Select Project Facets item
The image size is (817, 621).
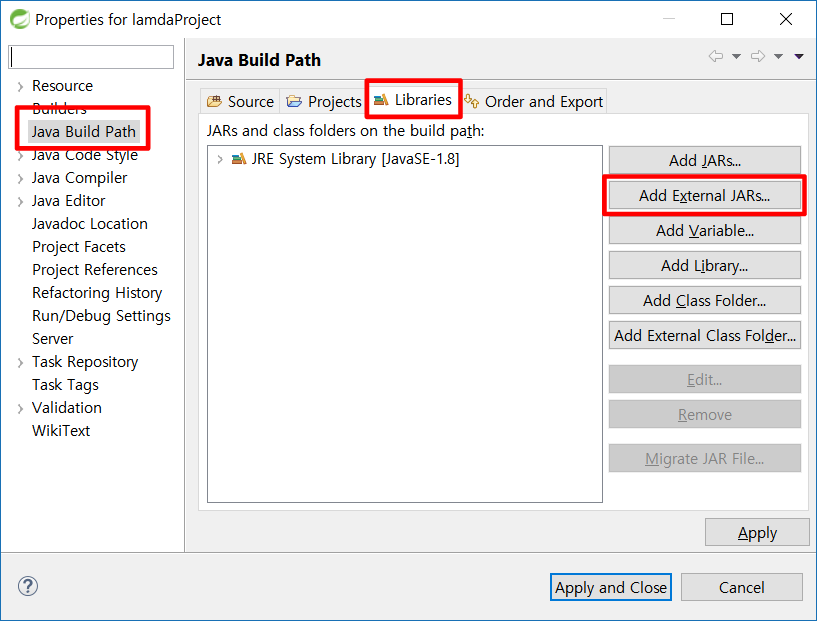point(79,246)
